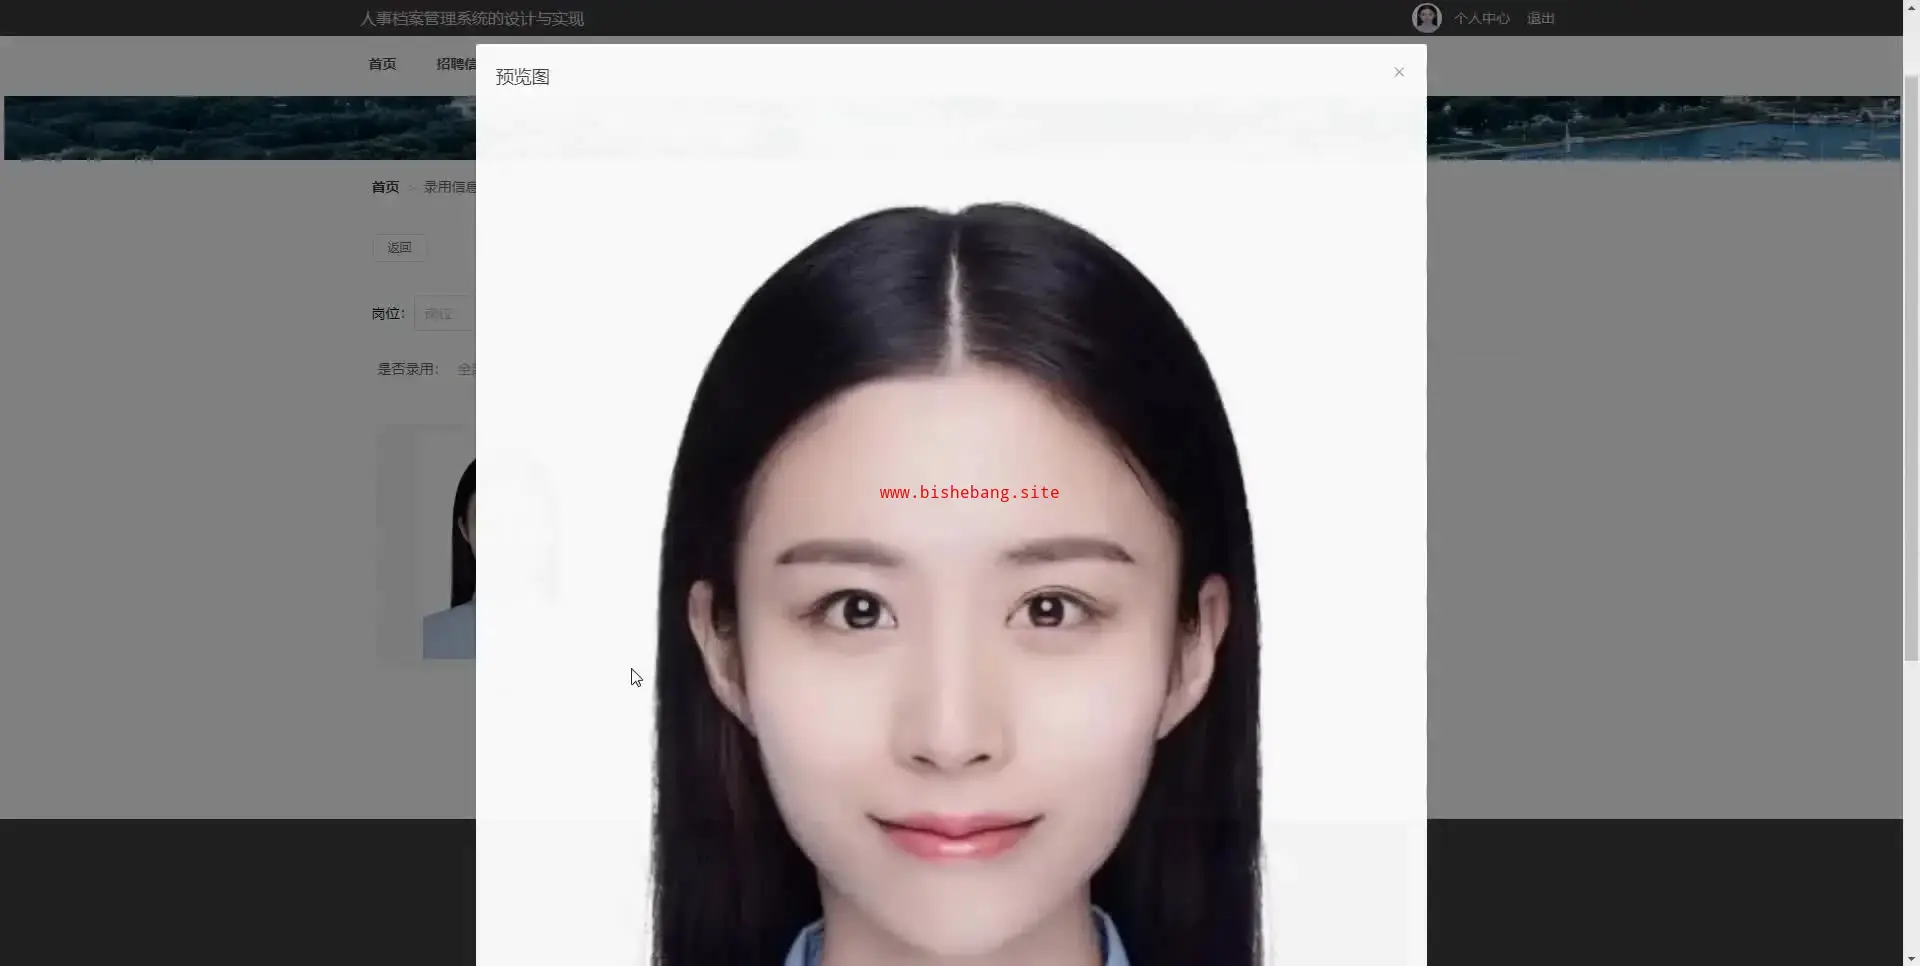Click the 预览图 dialog title

point(522,77)
